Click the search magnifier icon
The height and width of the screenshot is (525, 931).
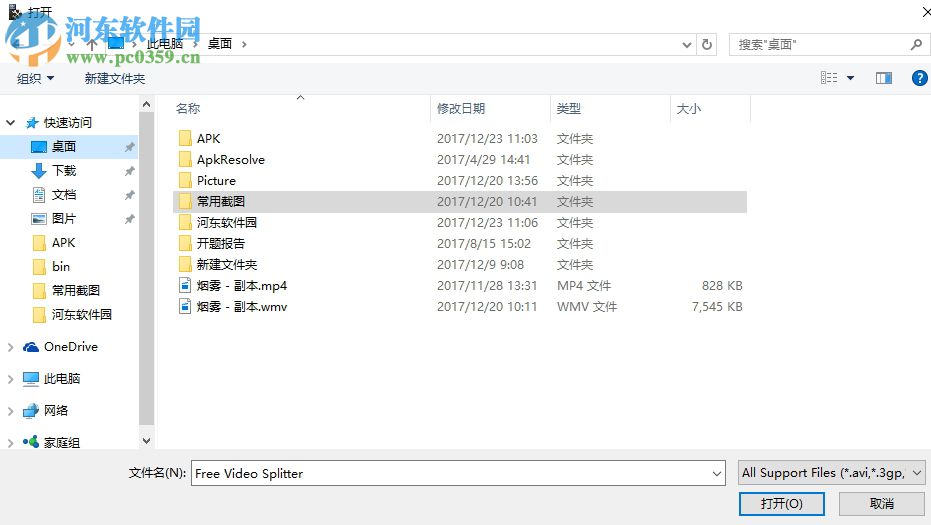[x=916, y=45]
